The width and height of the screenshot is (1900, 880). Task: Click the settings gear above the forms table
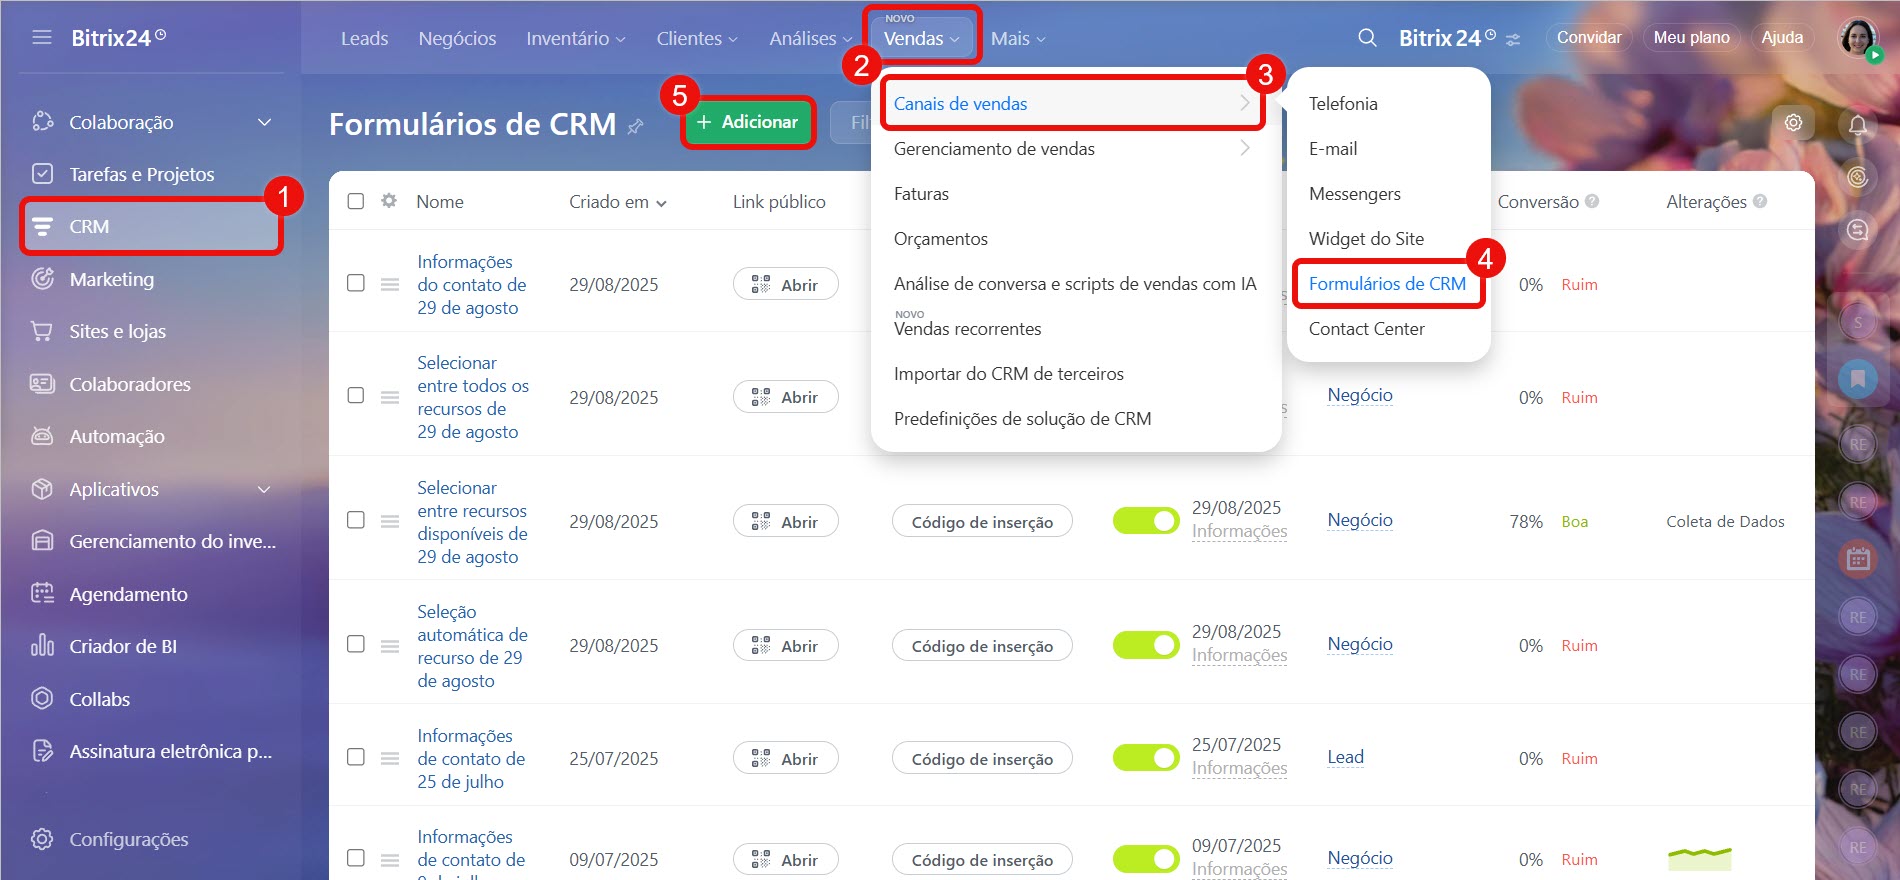[x=1794, y=122]
